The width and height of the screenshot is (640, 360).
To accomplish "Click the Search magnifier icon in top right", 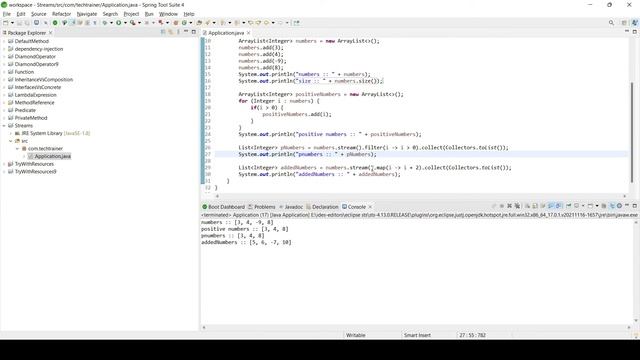I will pos(611,23).
